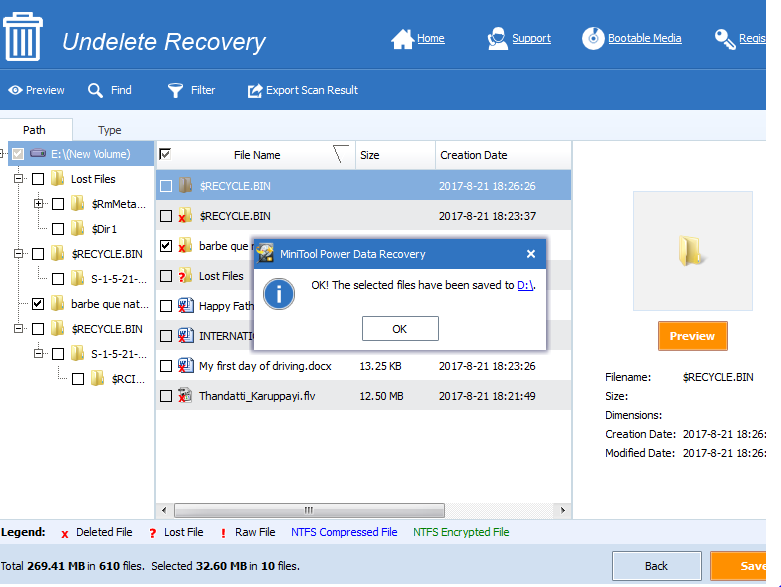Open the D:\ link in dialog
781x587 pixels.
click(525, 285)
